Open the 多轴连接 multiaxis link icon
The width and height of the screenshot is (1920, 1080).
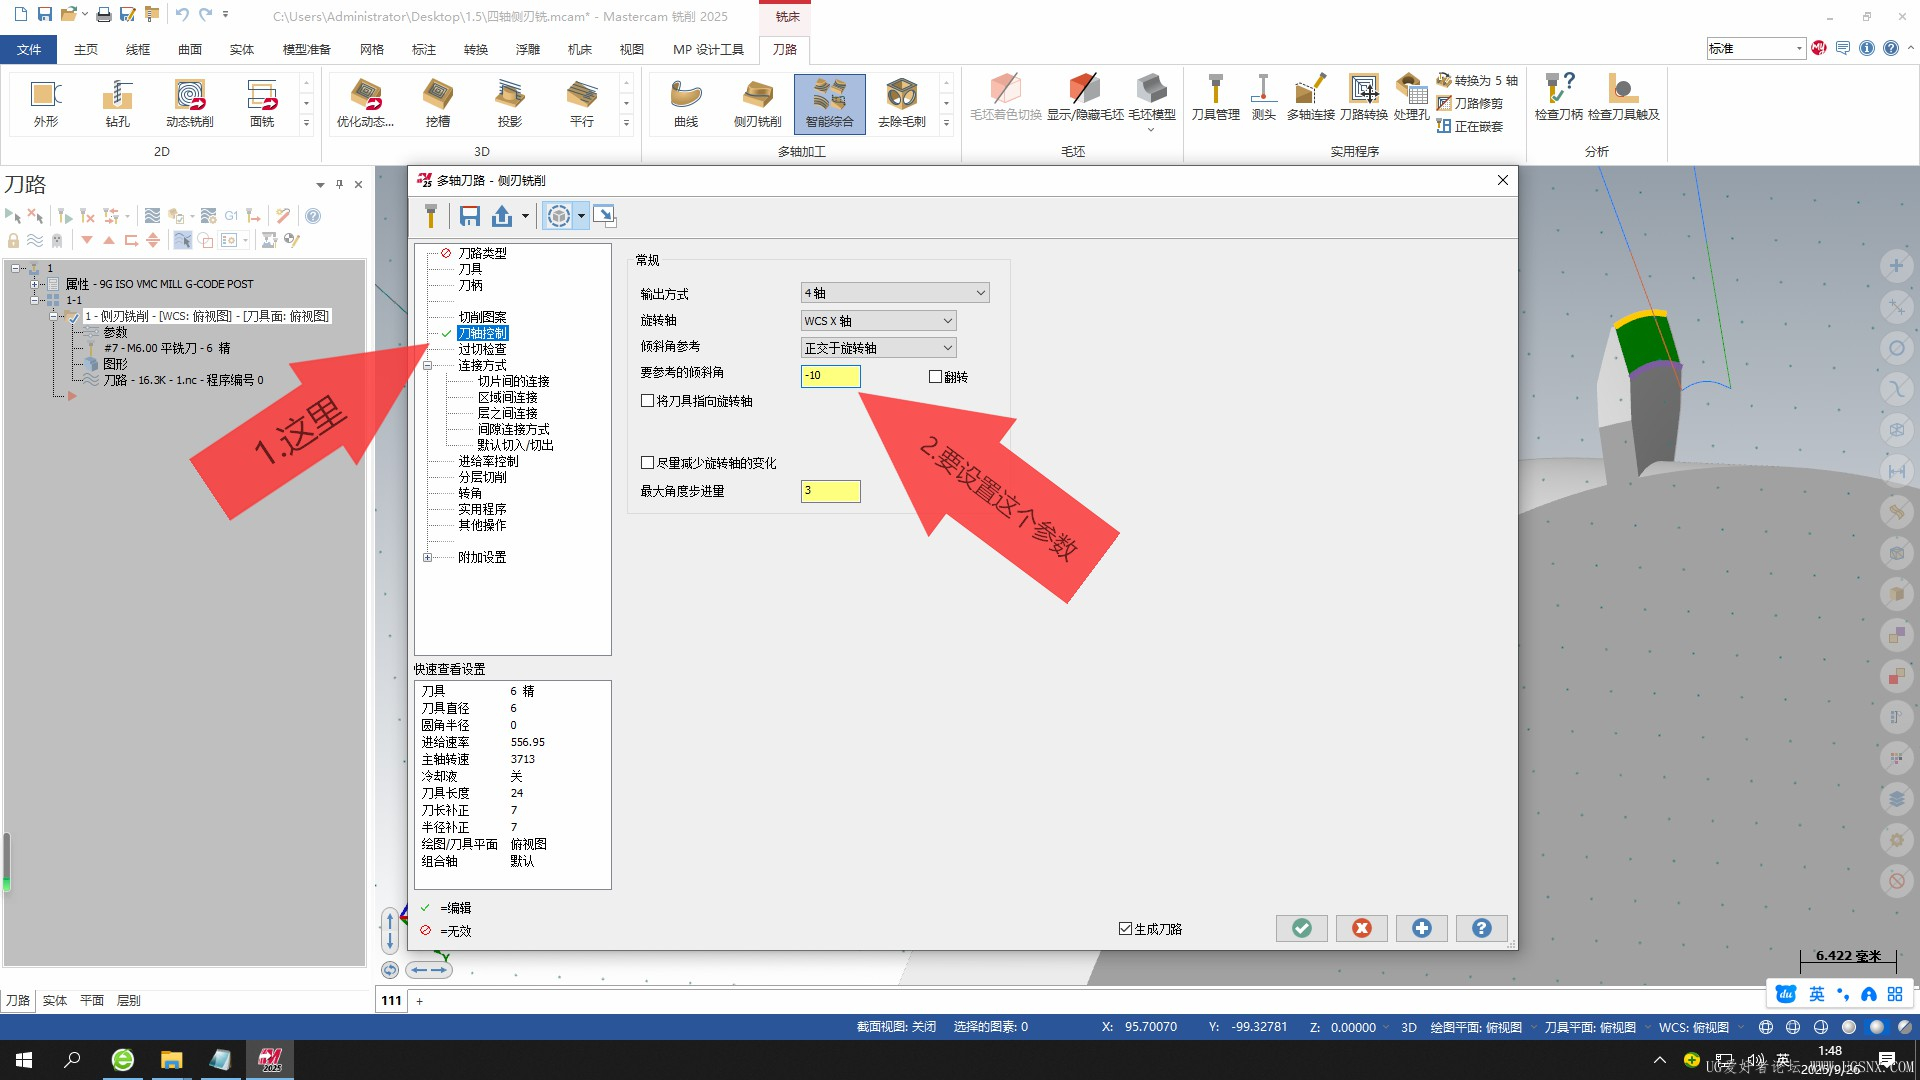tap(1310, 97)
